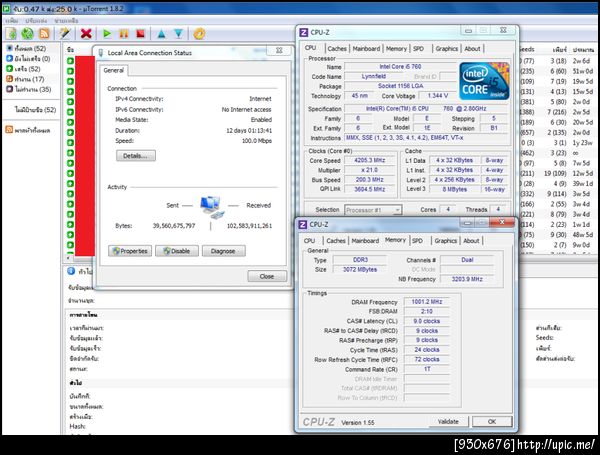Image resolution: width=600 pixels, height=455 pixels.
Task: Remove torrent with the red X icon
Action: [x=86, y=34]
